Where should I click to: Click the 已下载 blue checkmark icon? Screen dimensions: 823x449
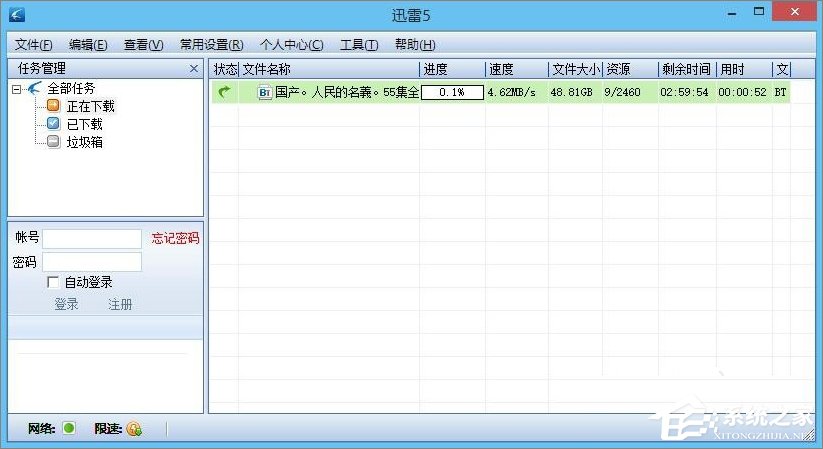[x=54, y=123]
